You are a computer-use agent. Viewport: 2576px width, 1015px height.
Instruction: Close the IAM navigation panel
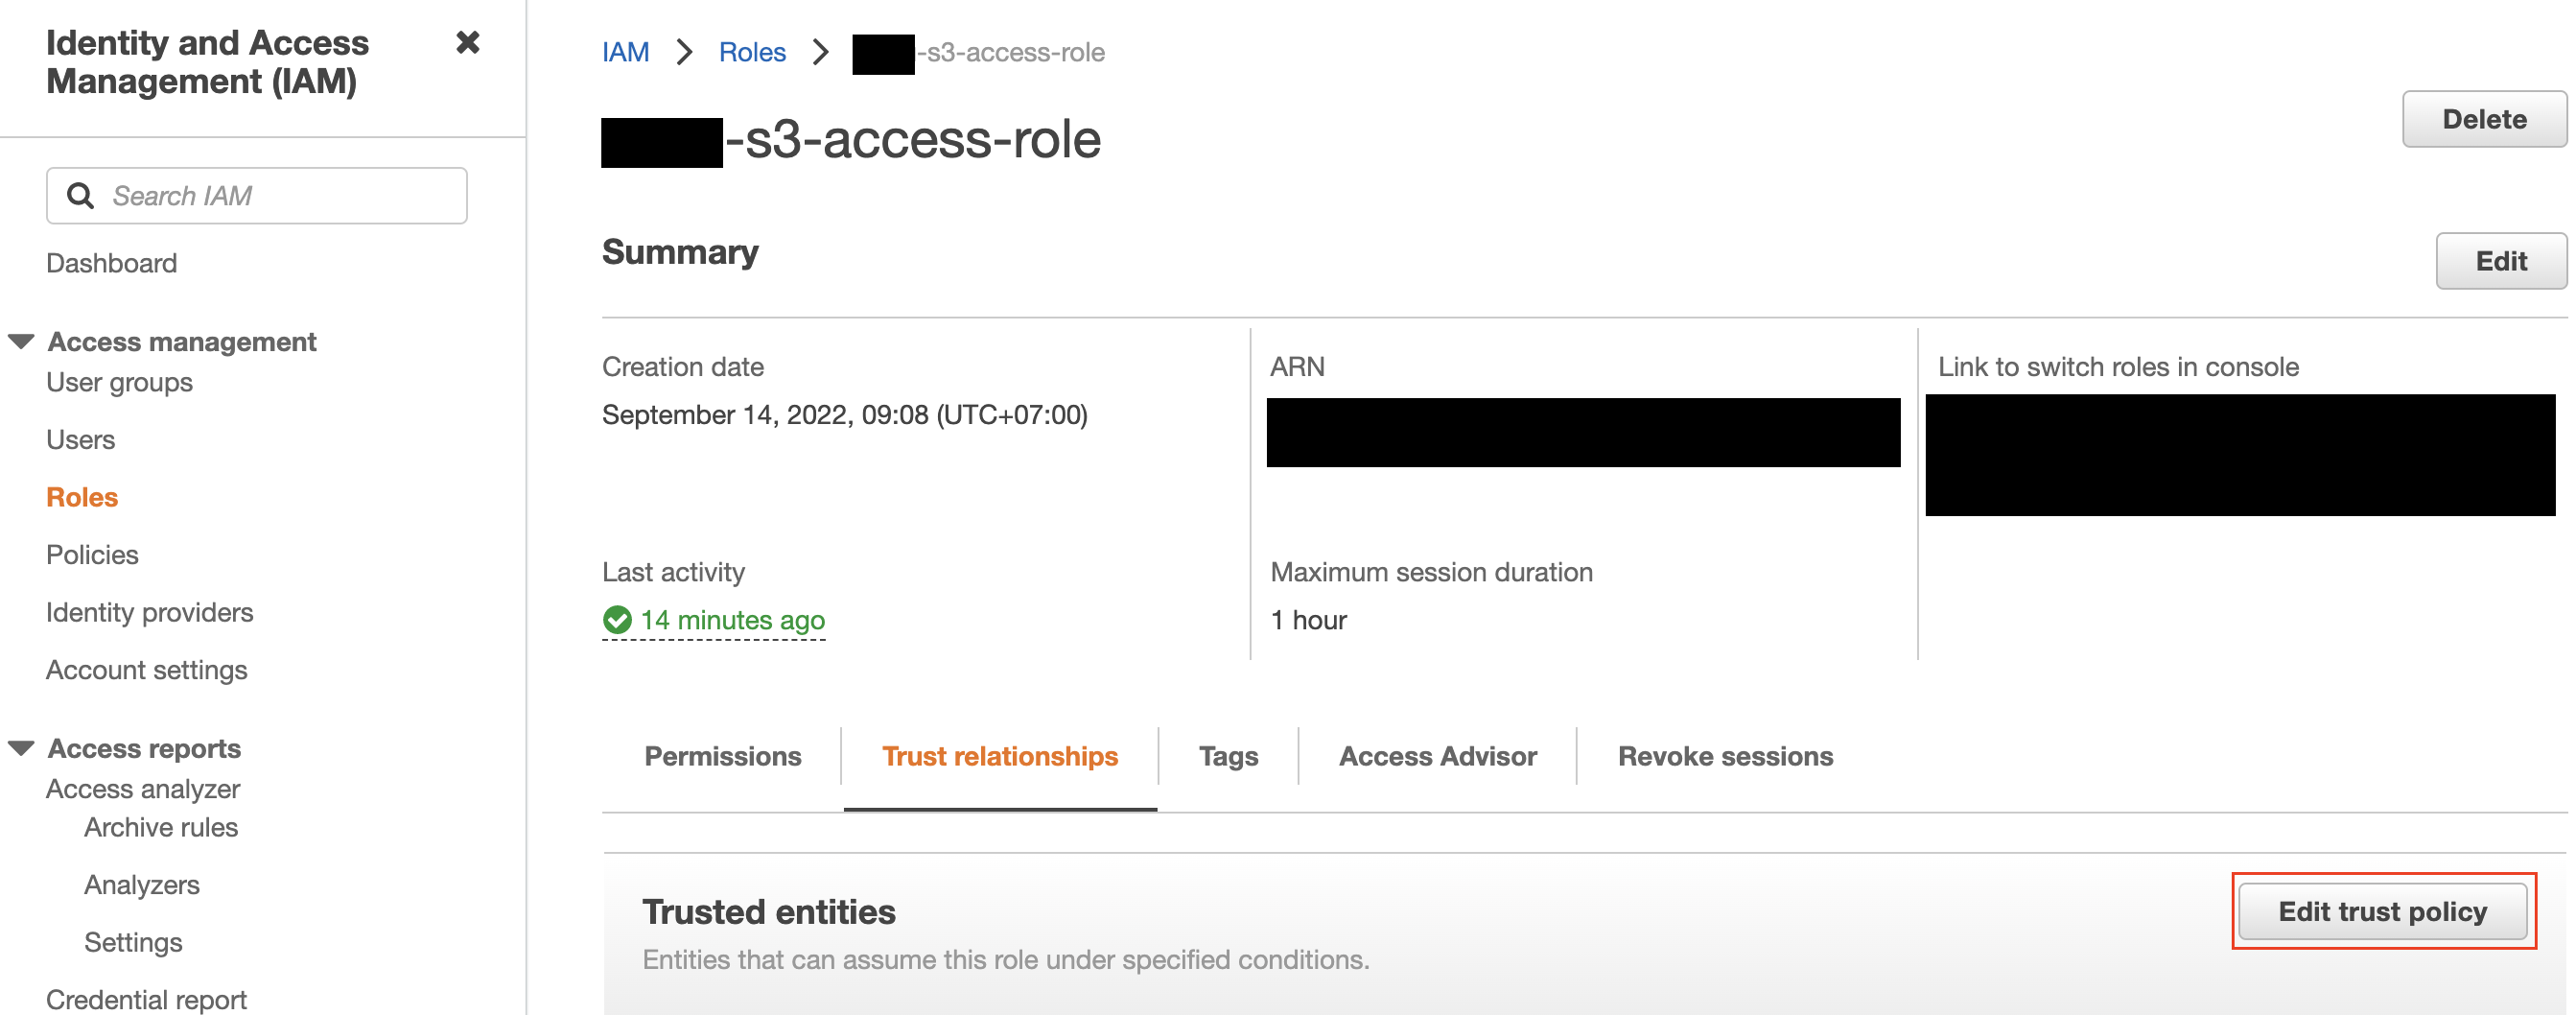click(x=467, y=43)
